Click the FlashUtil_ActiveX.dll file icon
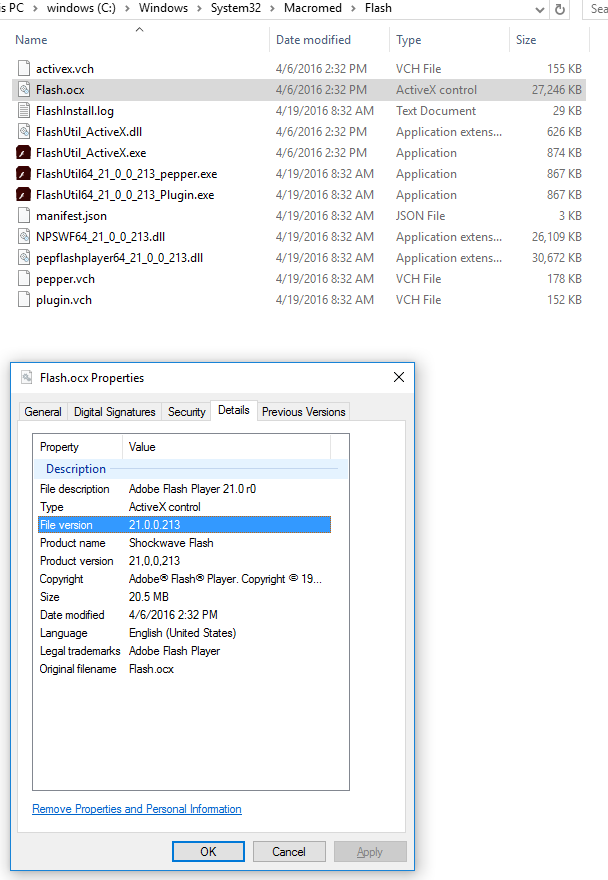The image size is (608, 880). coord(24,132)
